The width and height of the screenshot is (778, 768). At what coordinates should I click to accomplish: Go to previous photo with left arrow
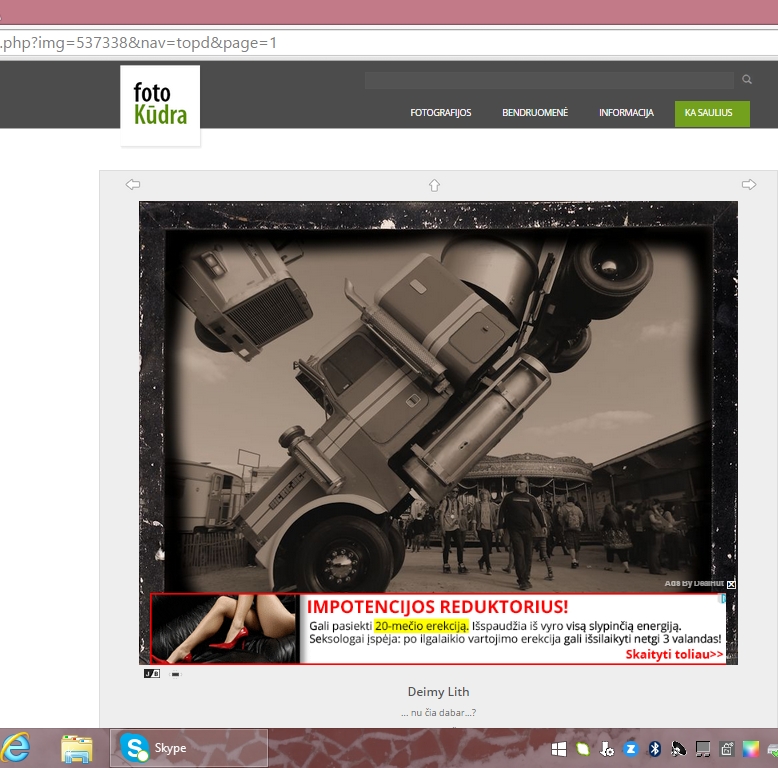coord(132,184)
